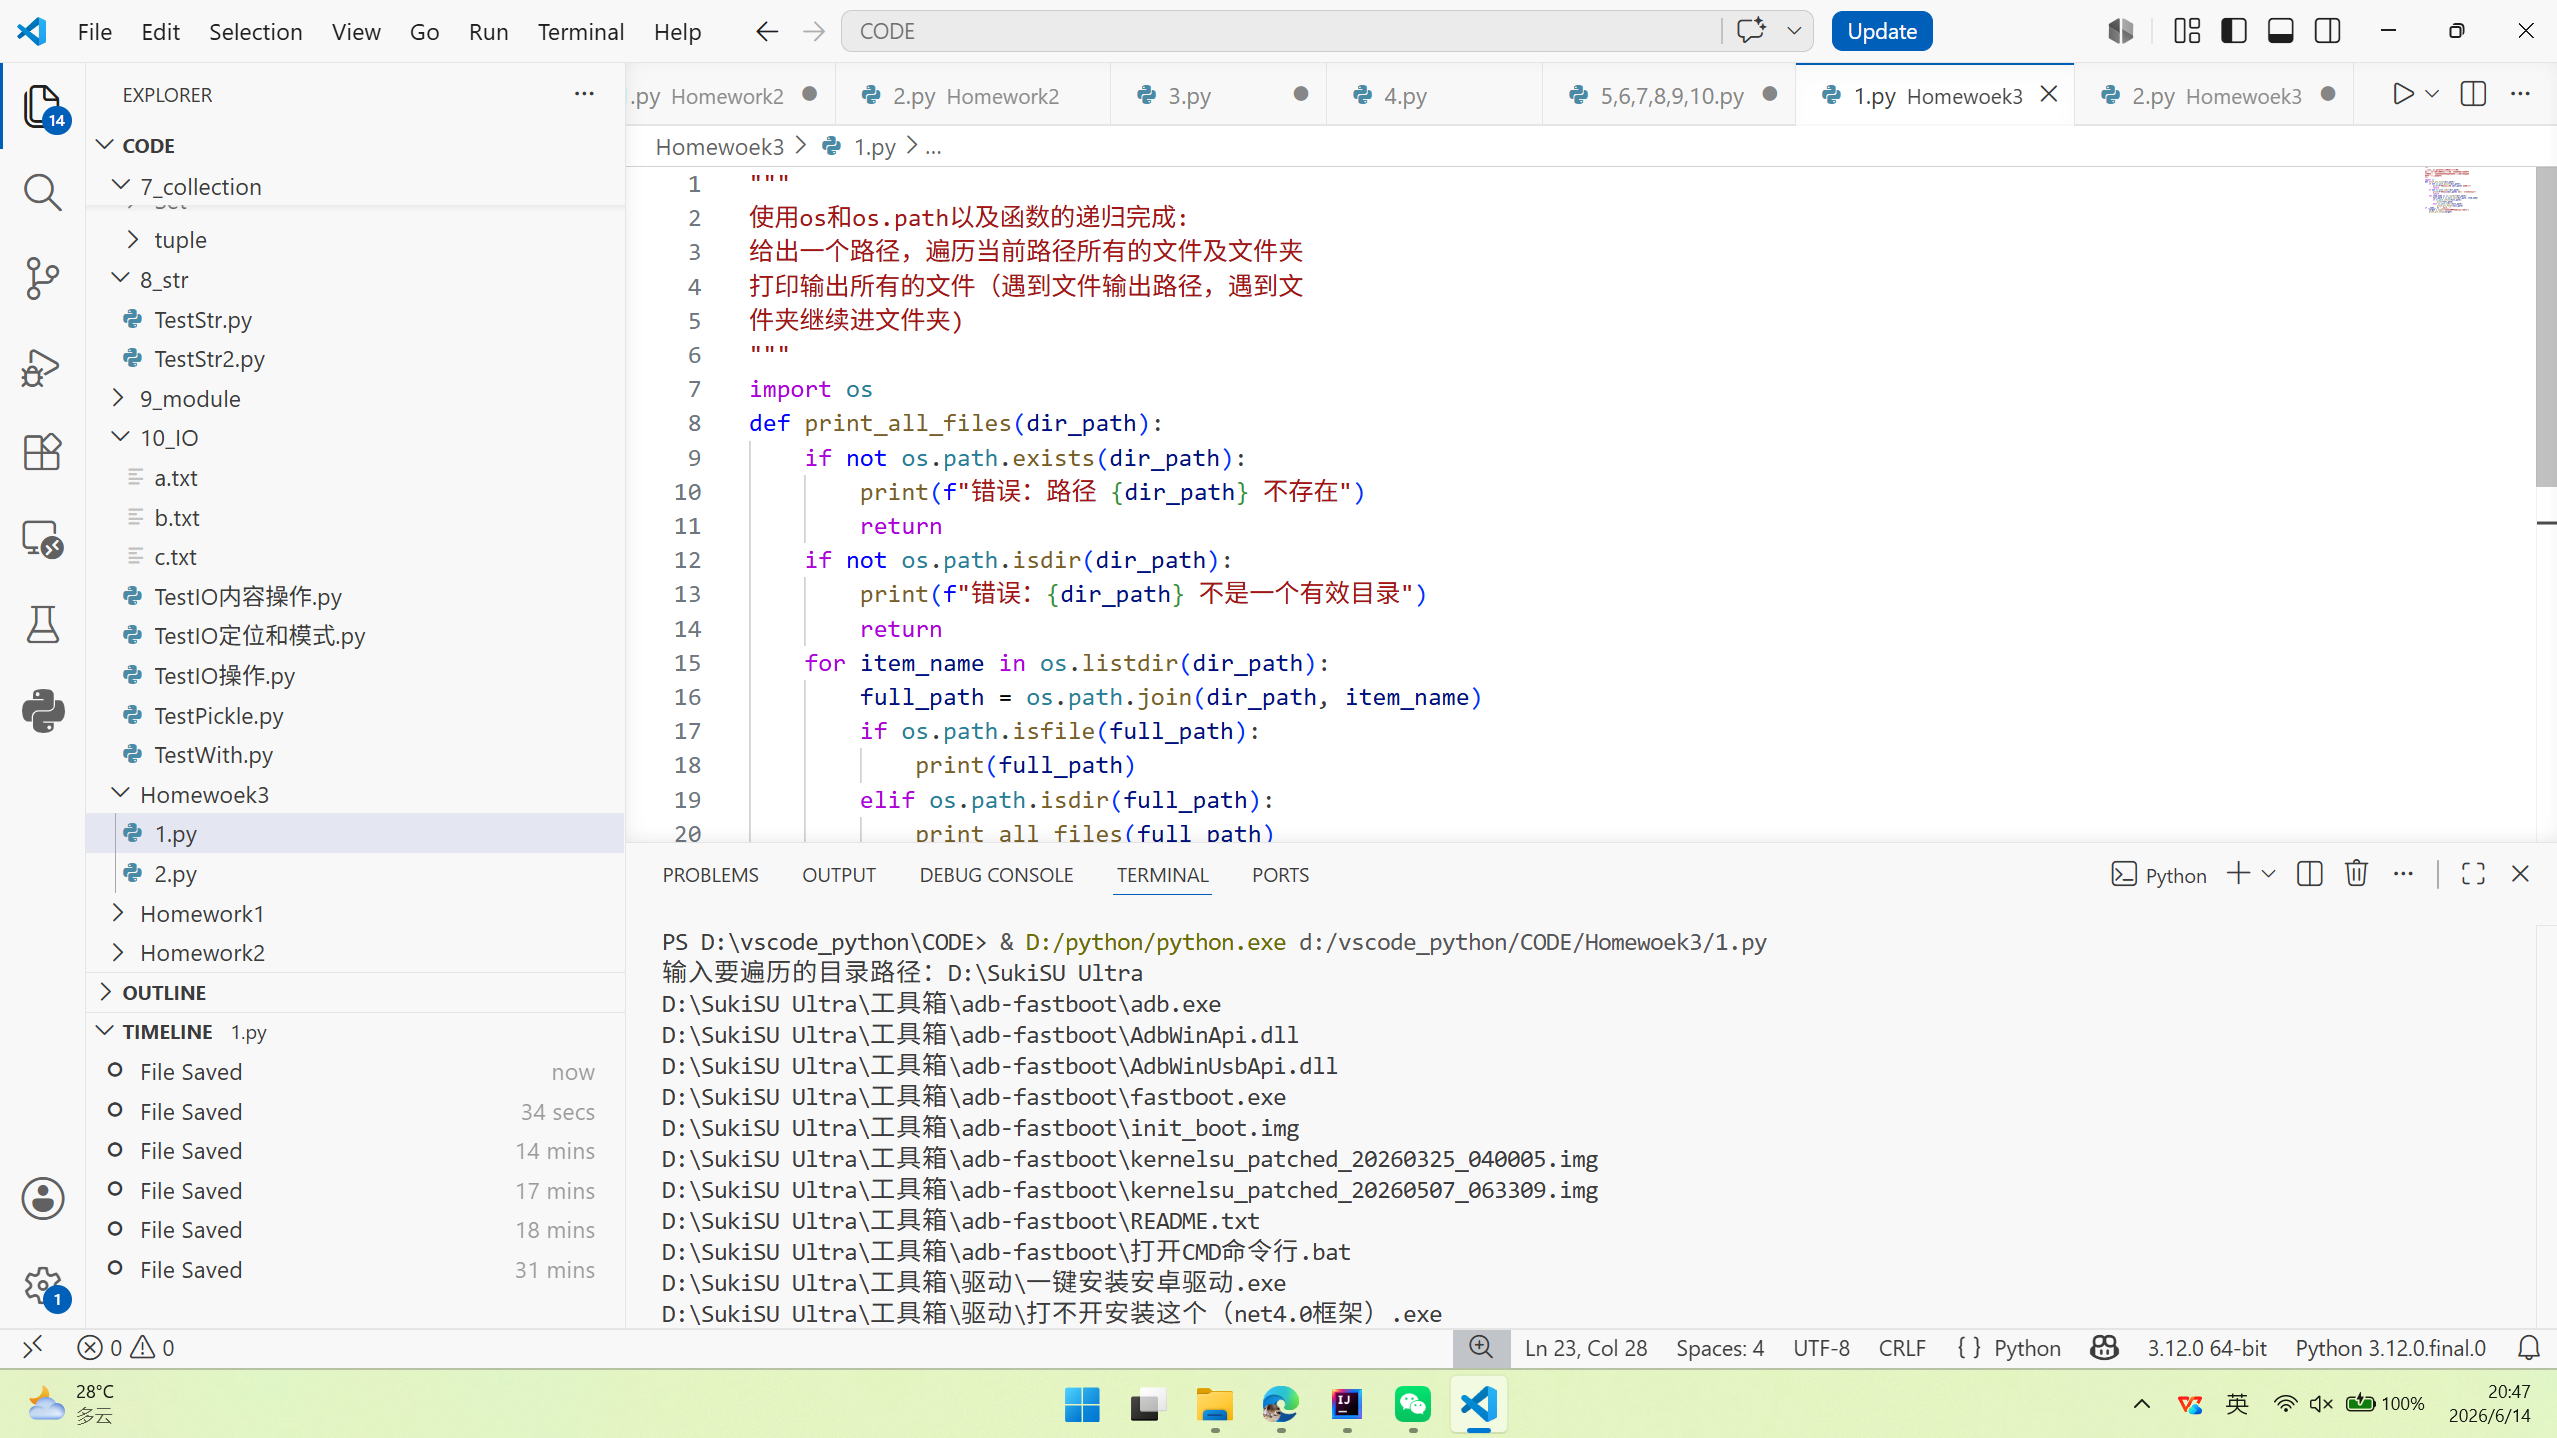Screen dimensions: 2557x1438
Task: Click the Update button
Action: (1881, 31)
